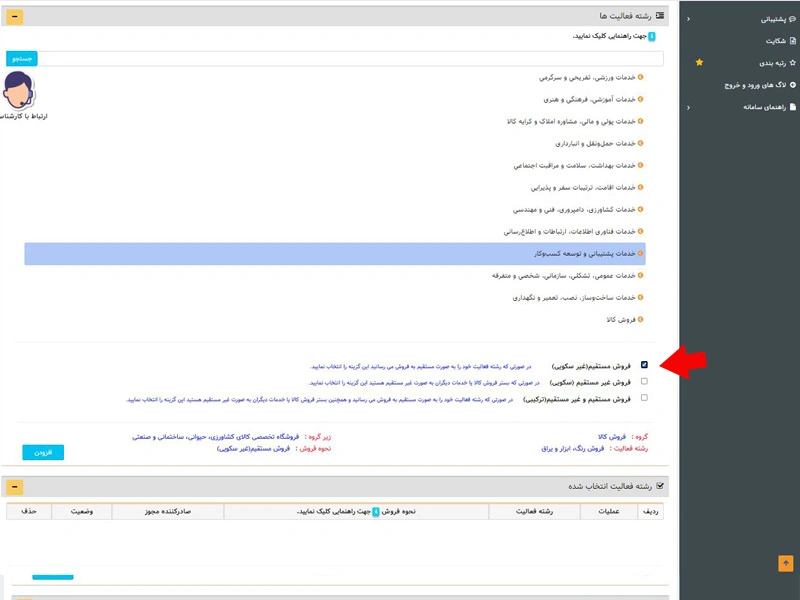This screenshot has height=600, width=800.
Task: Click the ردیف column header
Action: (651, 511)
